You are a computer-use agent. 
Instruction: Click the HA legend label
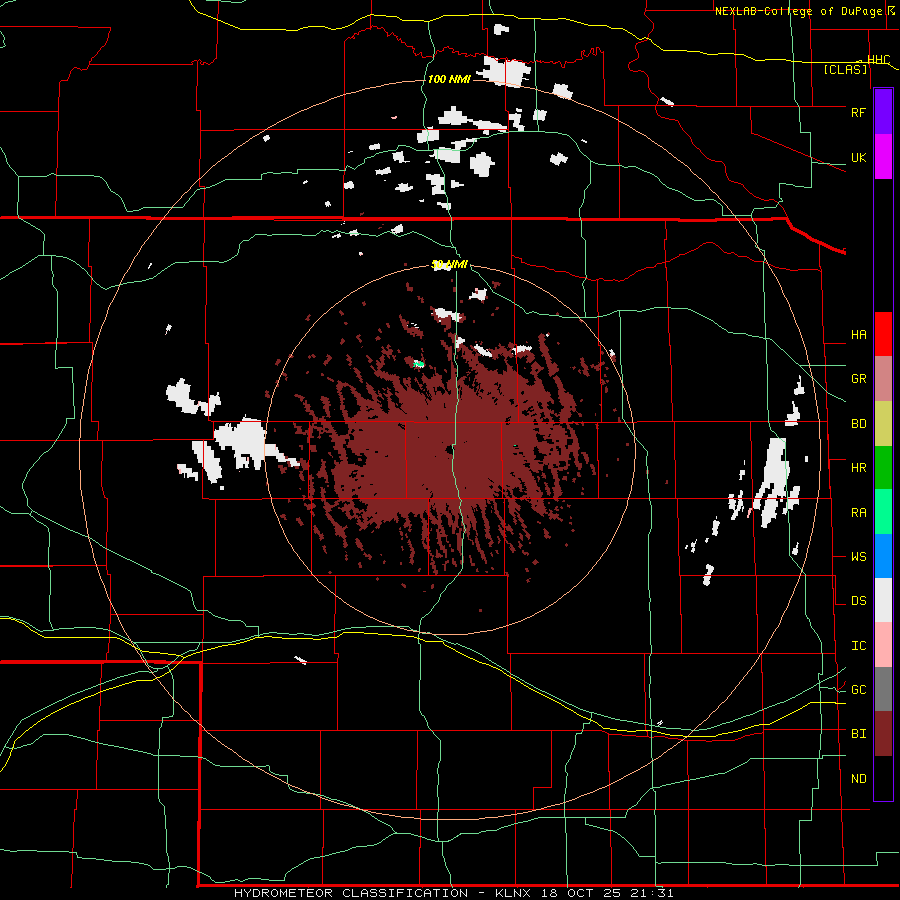859,335
